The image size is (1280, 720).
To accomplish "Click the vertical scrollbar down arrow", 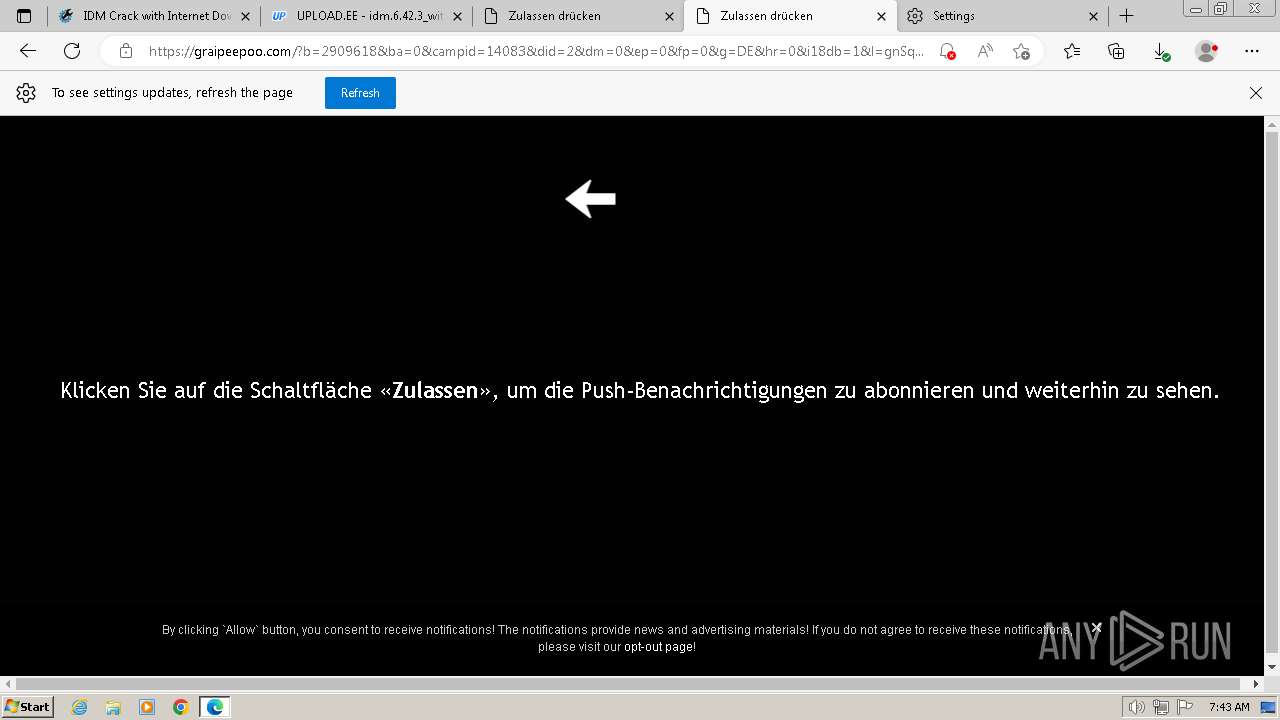I will click(x=1272, y=667).
